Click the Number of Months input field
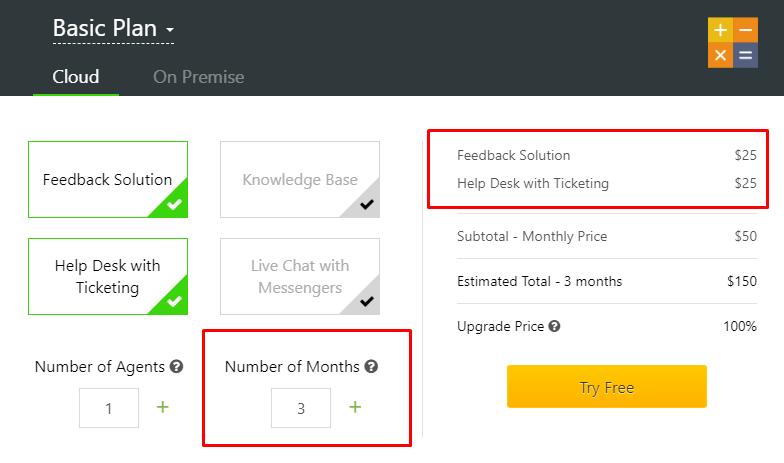Viewport: 784px width, 463px height. (x=301, y=408)
